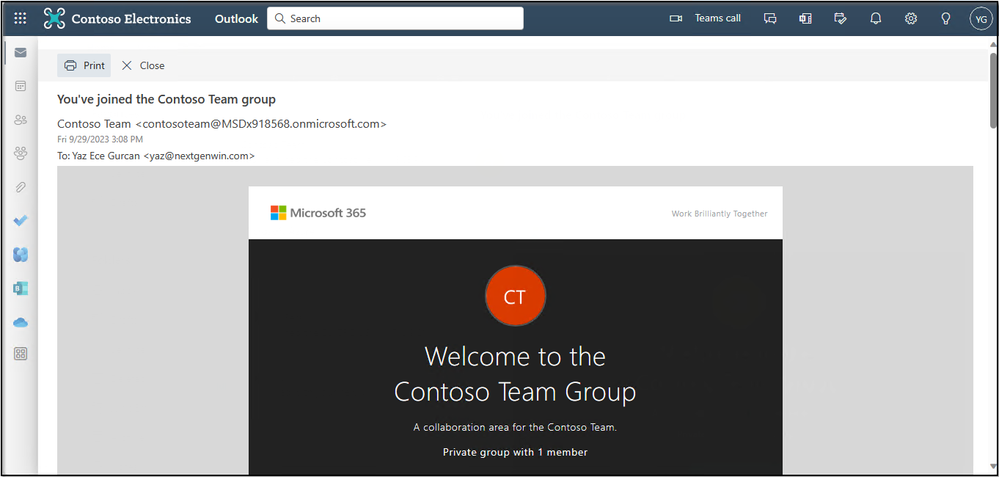Click the Teams call camera icon
999x477 pixels.
tap(675, 18)
